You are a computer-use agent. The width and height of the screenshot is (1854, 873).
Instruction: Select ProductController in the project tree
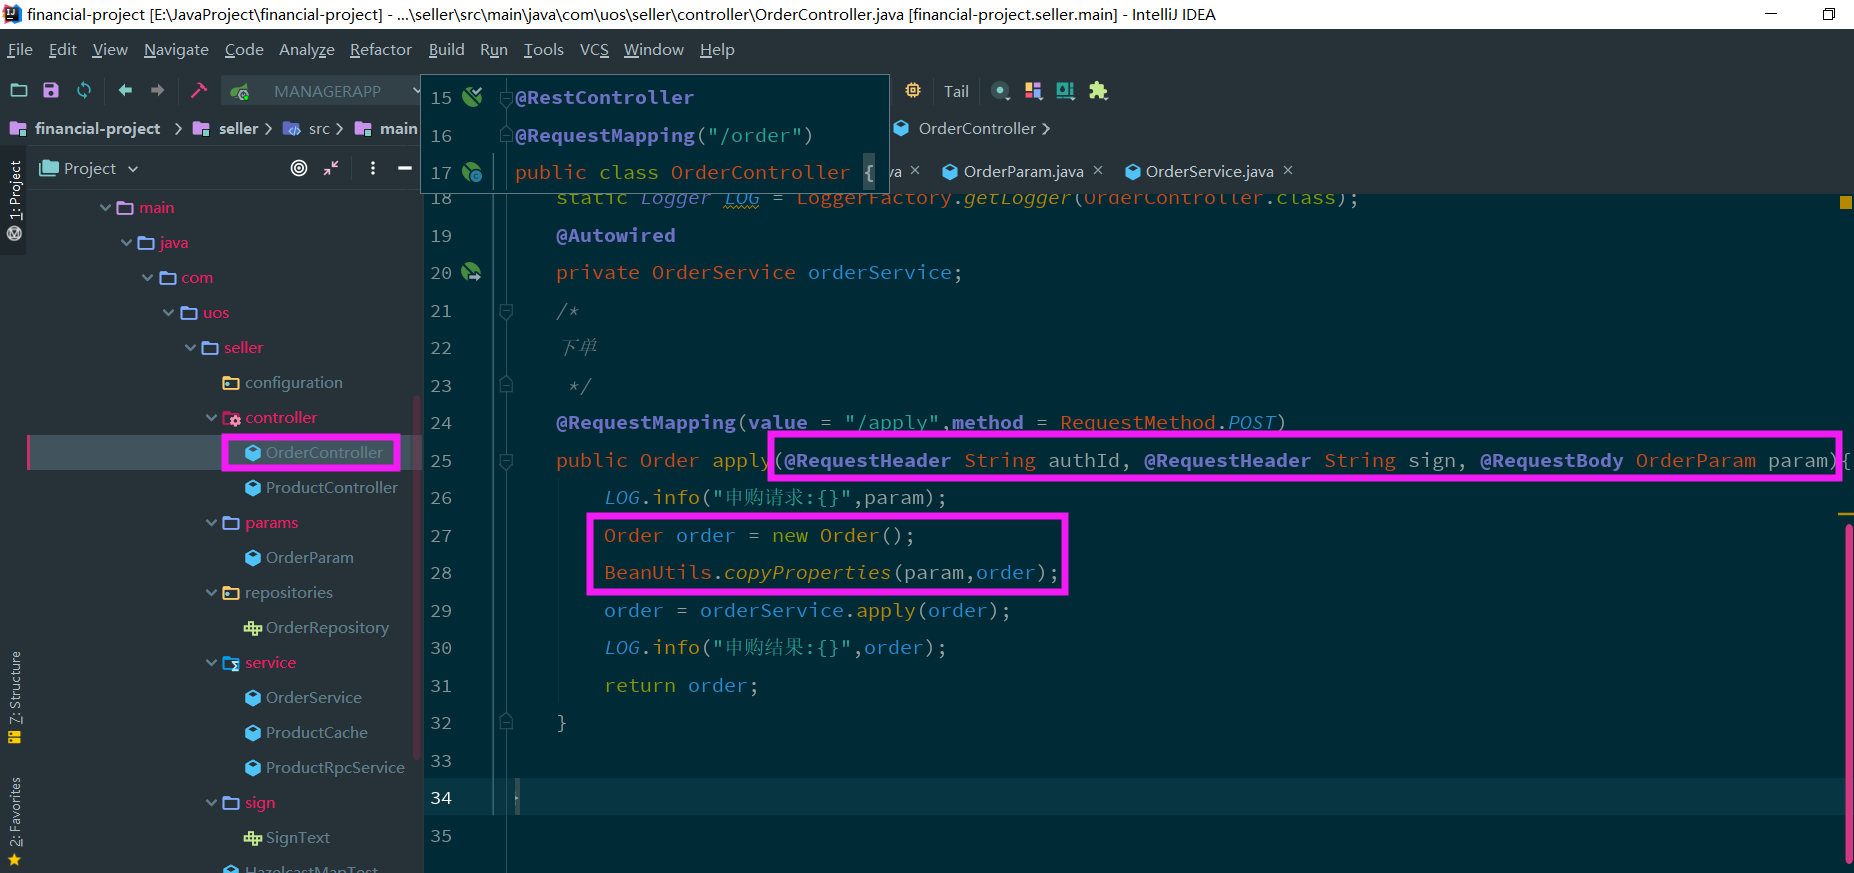(x=331, y=487)
